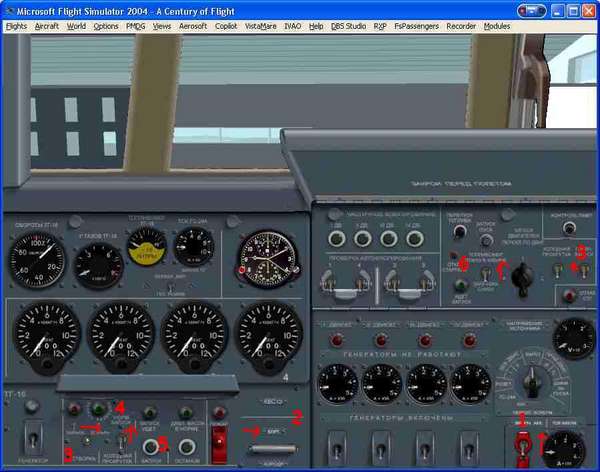Open the Aircraft menu
The height and width of the screenshot is (472, 600).
(47, 26)
